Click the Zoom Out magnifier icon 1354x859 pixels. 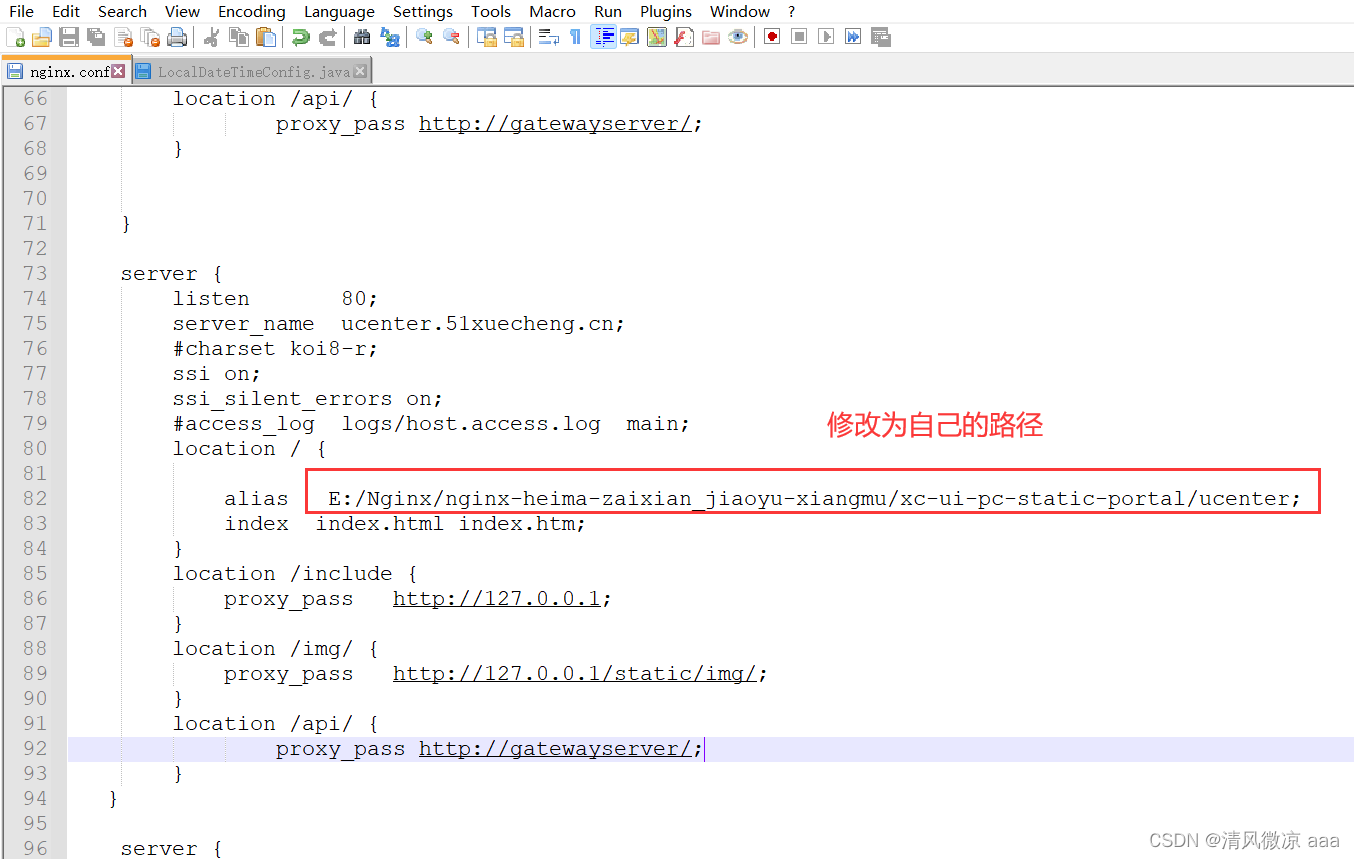pos(451,38)
